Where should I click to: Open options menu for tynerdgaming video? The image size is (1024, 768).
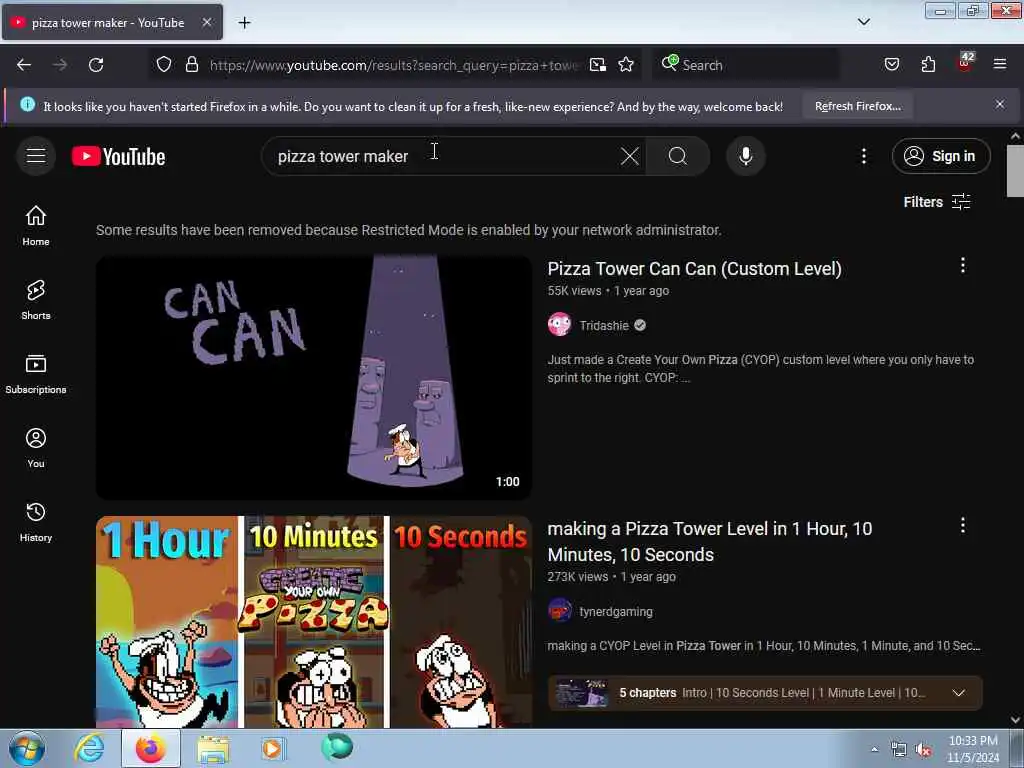[x=963, y=526]
